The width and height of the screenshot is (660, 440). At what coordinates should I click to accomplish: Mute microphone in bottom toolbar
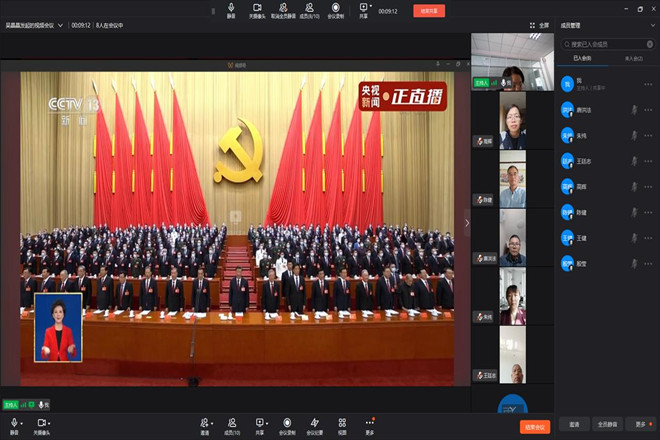coord(14,426)
